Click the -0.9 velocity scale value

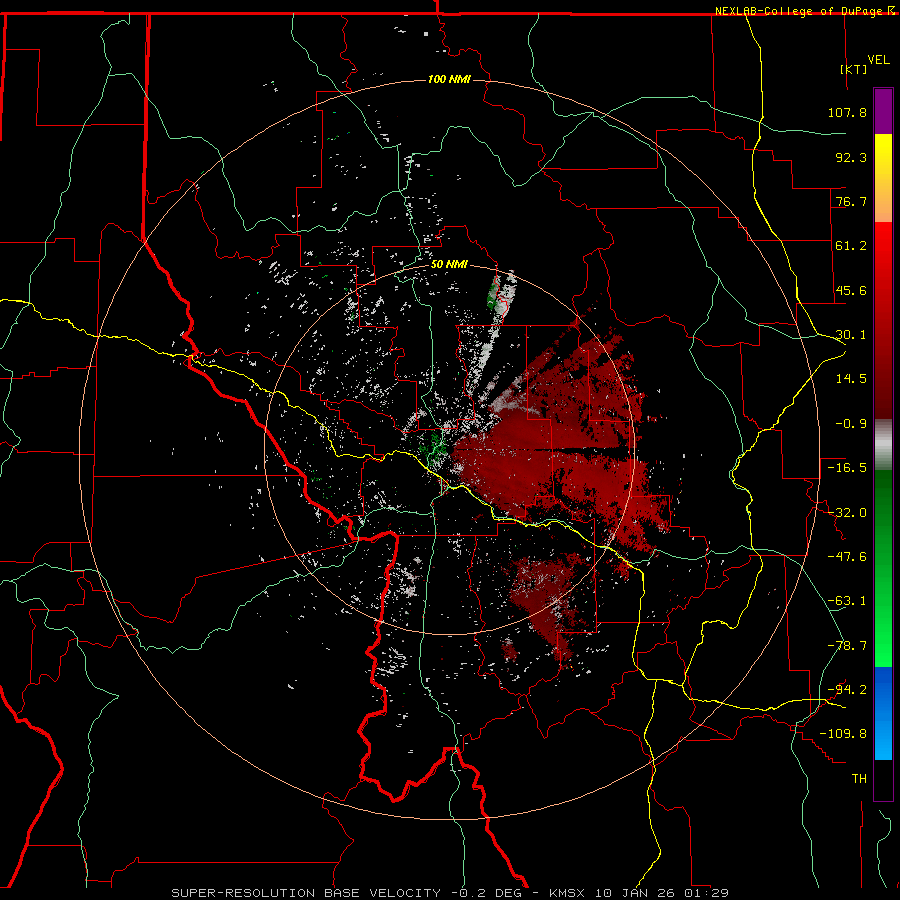(851, 424)
